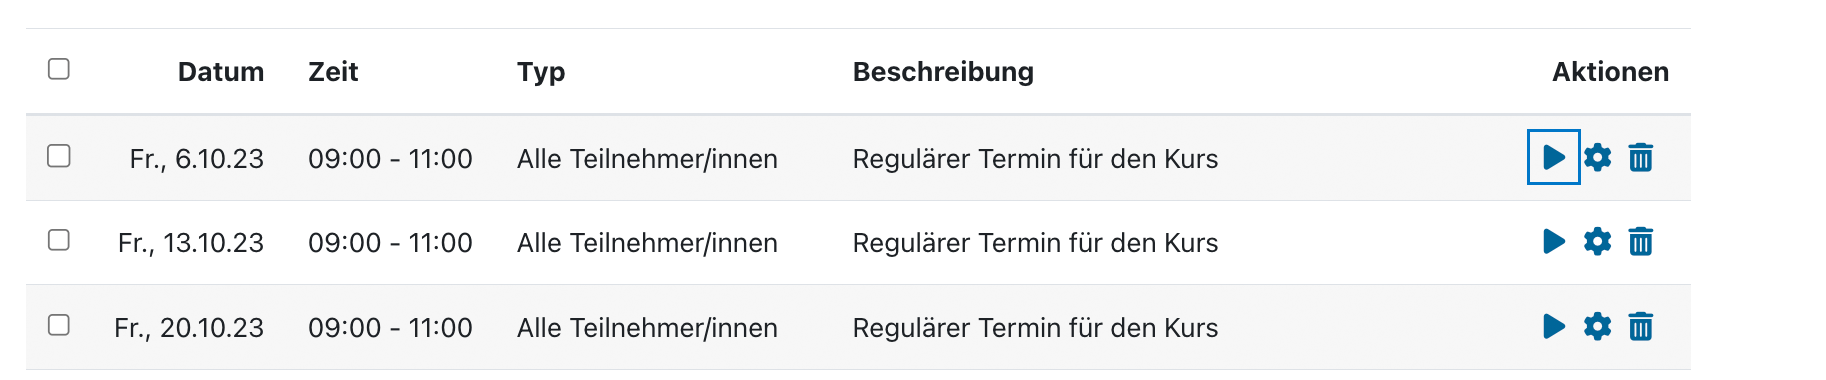
Task: Click the play icon for 20.10.23
Action: click(1553, 326)
